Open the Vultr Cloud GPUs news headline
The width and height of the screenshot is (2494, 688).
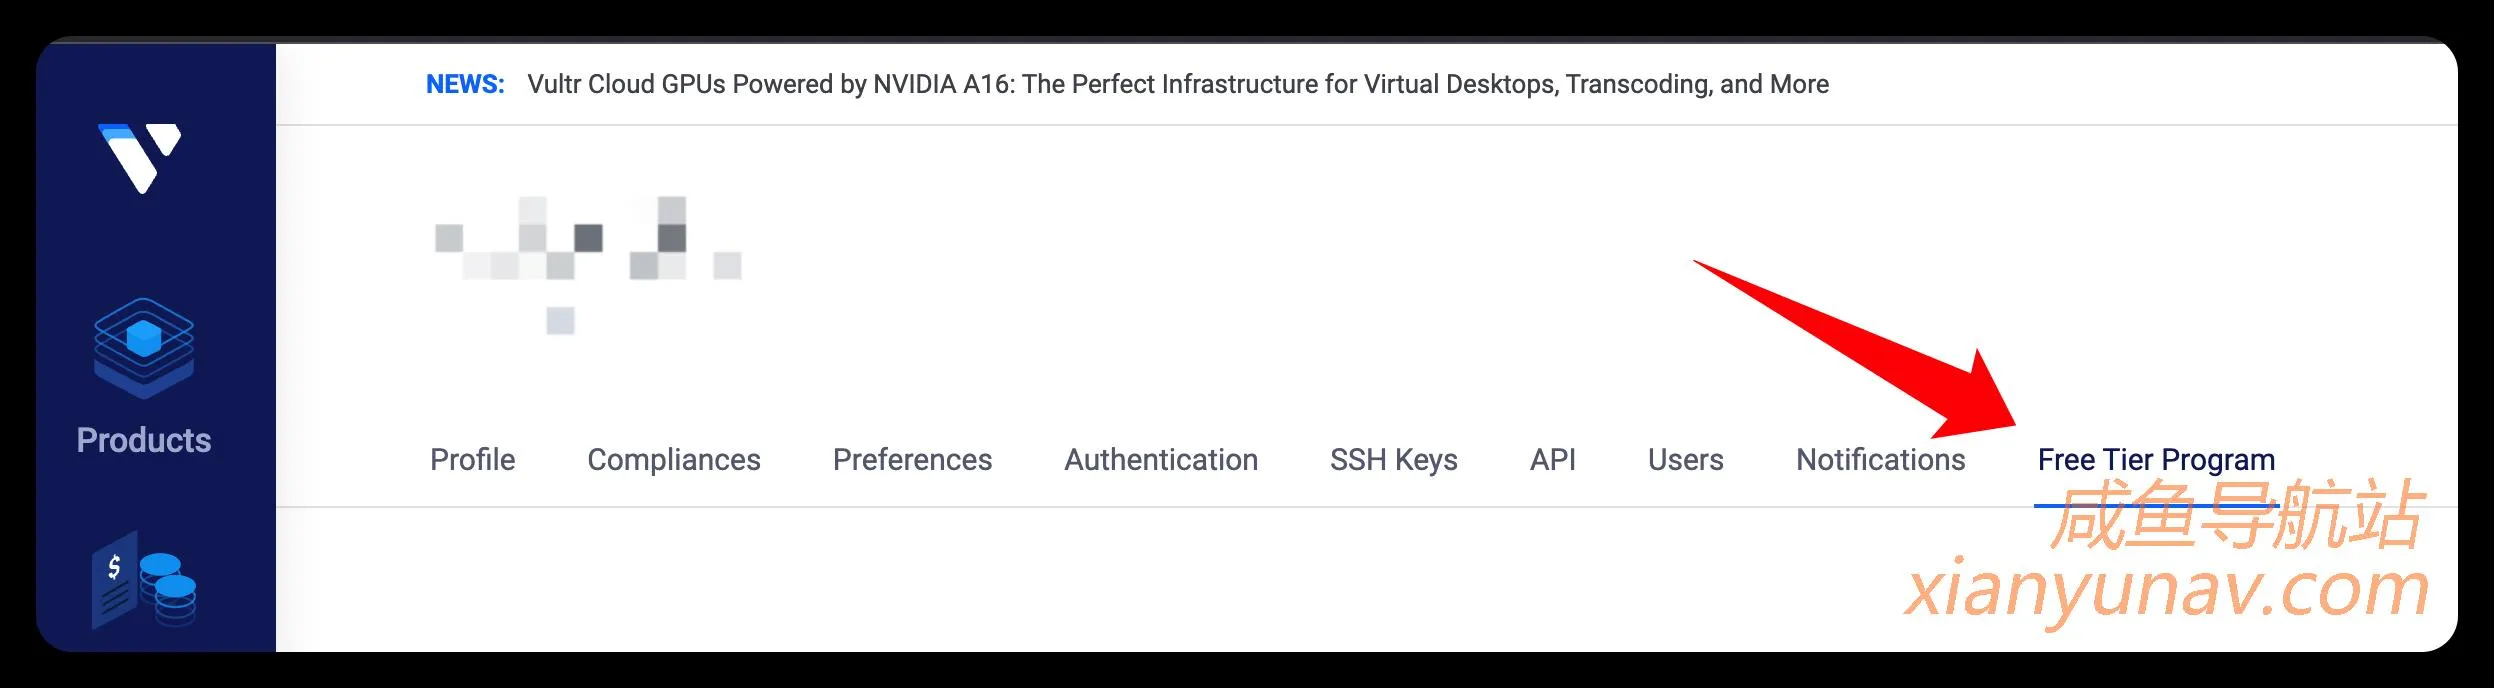click(1177, 84)
